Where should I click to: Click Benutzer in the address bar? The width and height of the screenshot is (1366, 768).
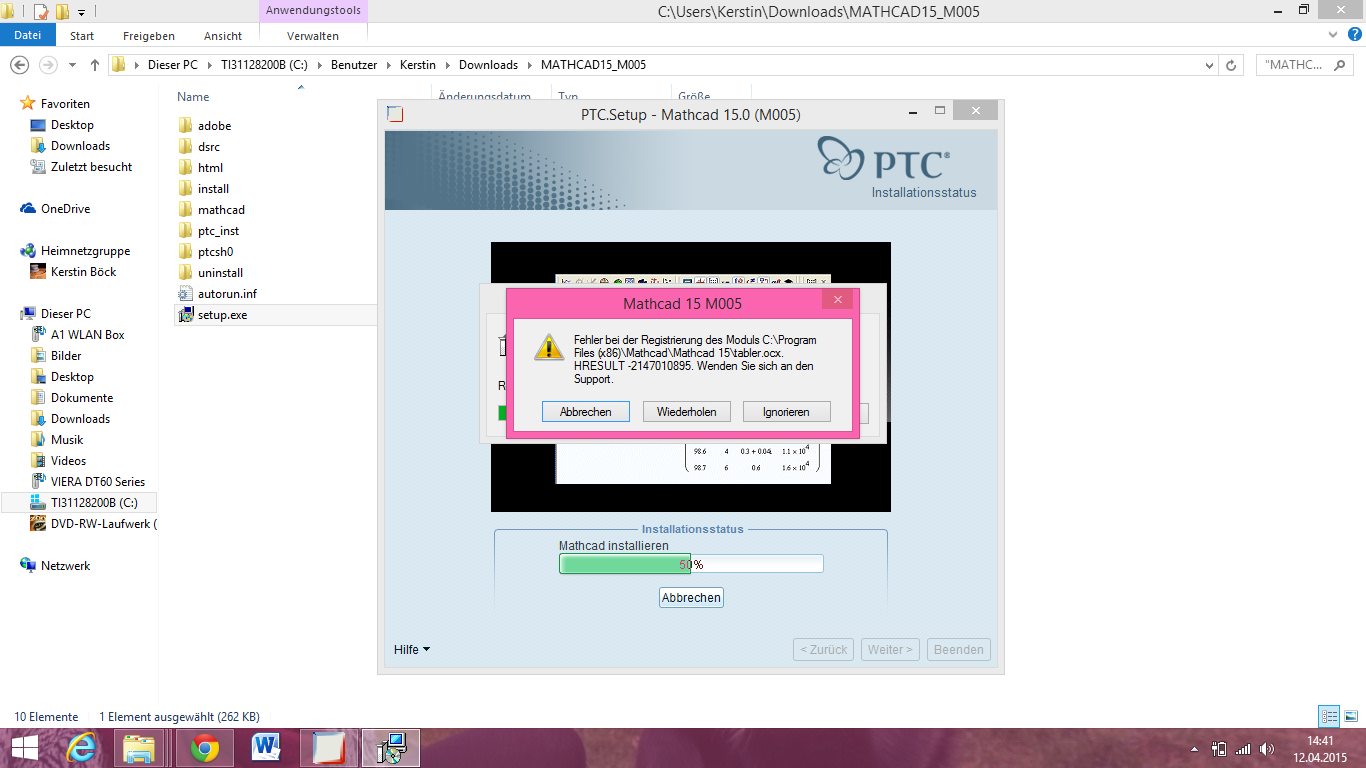click(354, 65)
